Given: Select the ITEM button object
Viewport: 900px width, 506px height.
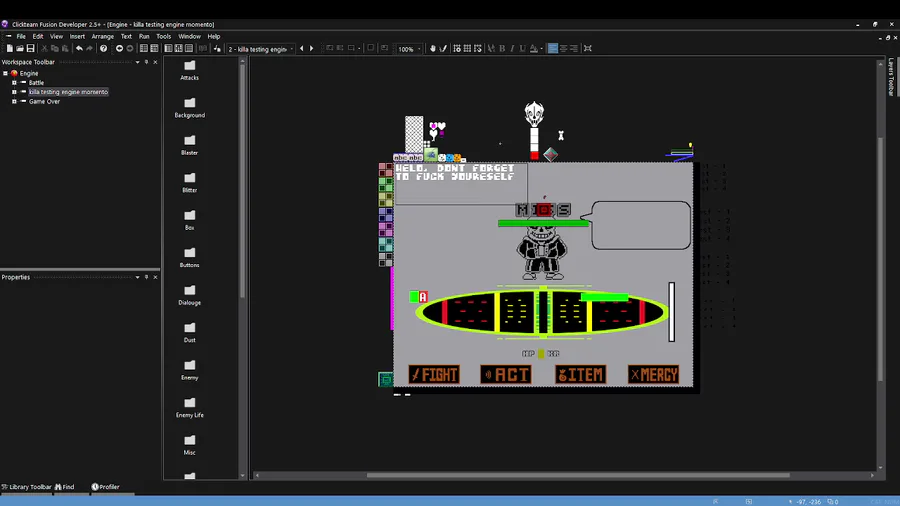Looking at the screenshot, I should 580,375.
